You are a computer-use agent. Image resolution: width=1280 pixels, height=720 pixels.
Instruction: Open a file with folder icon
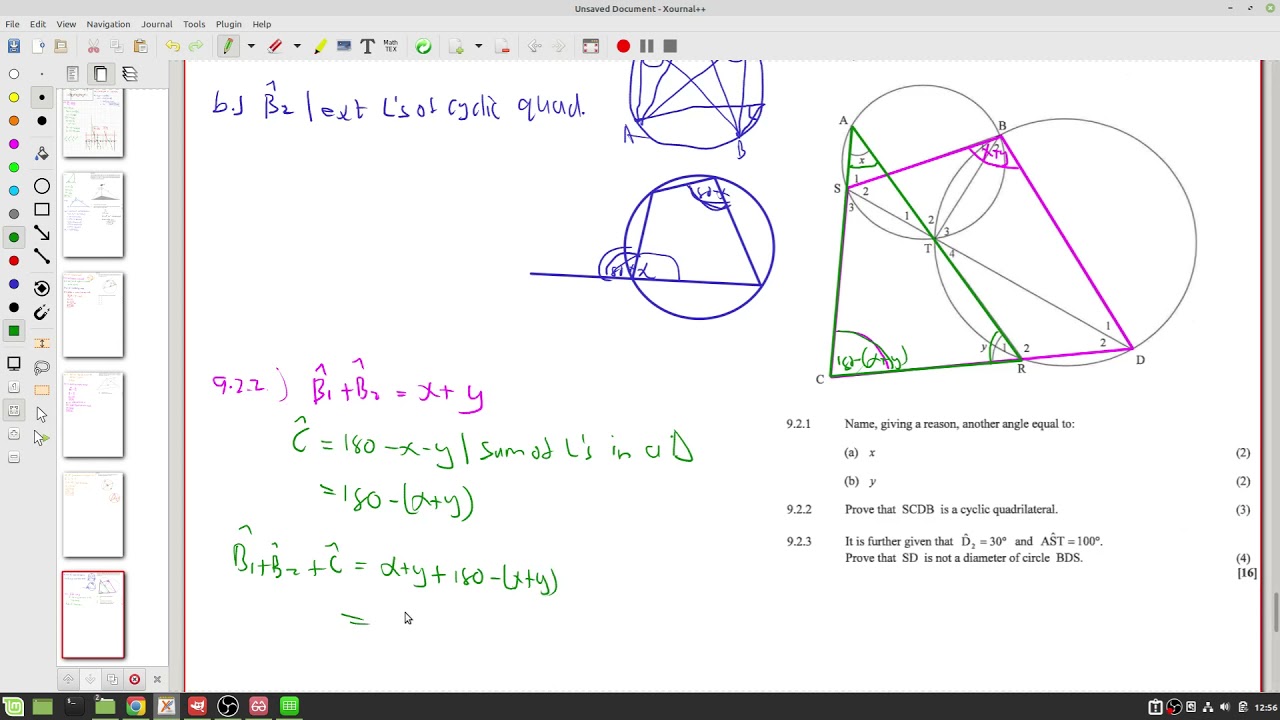61,46
